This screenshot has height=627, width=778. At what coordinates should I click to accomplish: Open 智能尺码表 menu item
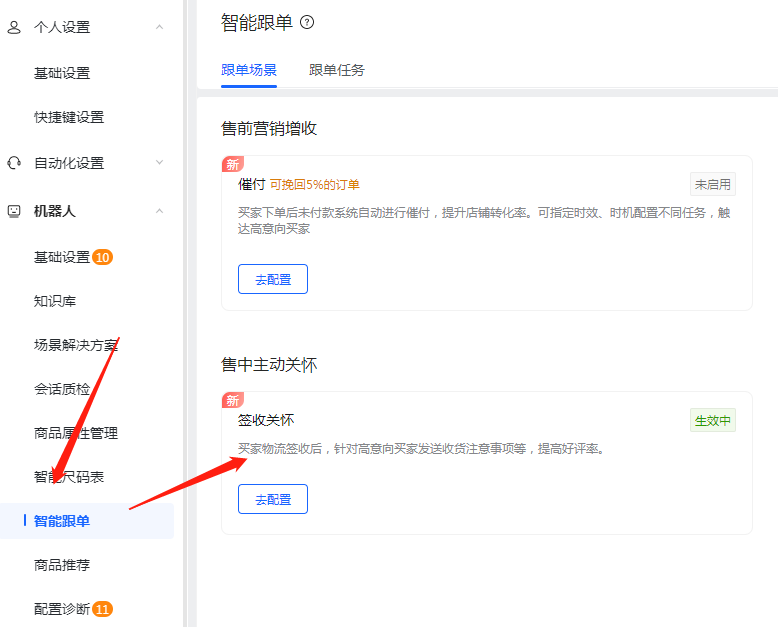click(x=69, y=477)
